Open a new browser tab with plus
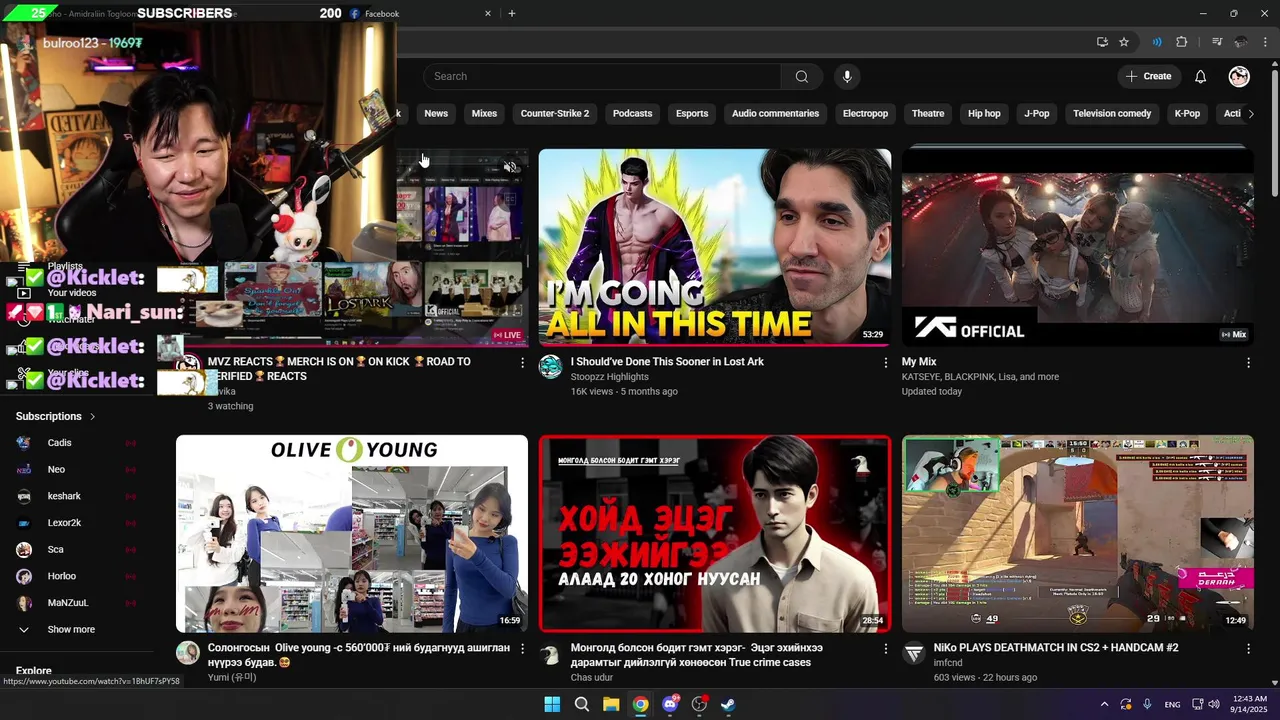This screenshot has width=1280, height=720. pos(512,13)
